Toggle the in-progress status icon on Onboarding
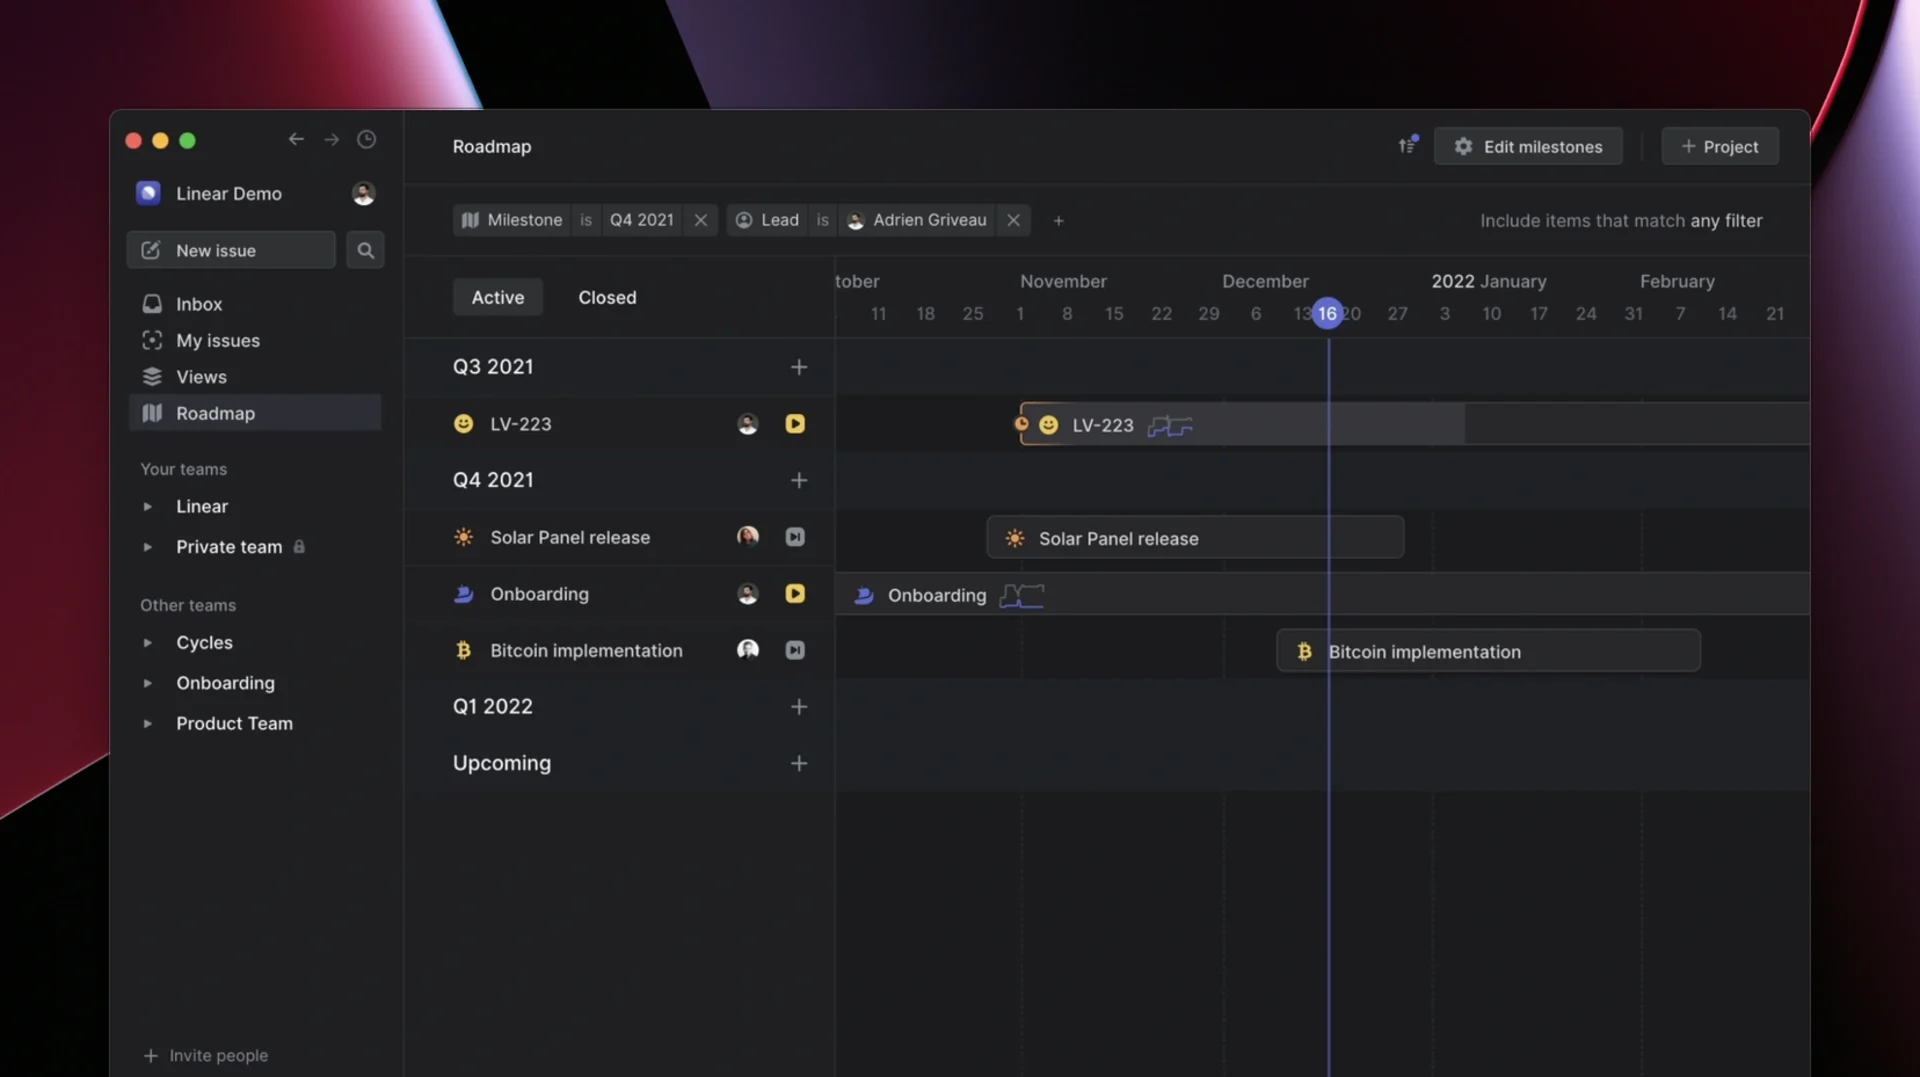The height and width of the screenshot is (1077, 1920). click(x=795, y=593)
